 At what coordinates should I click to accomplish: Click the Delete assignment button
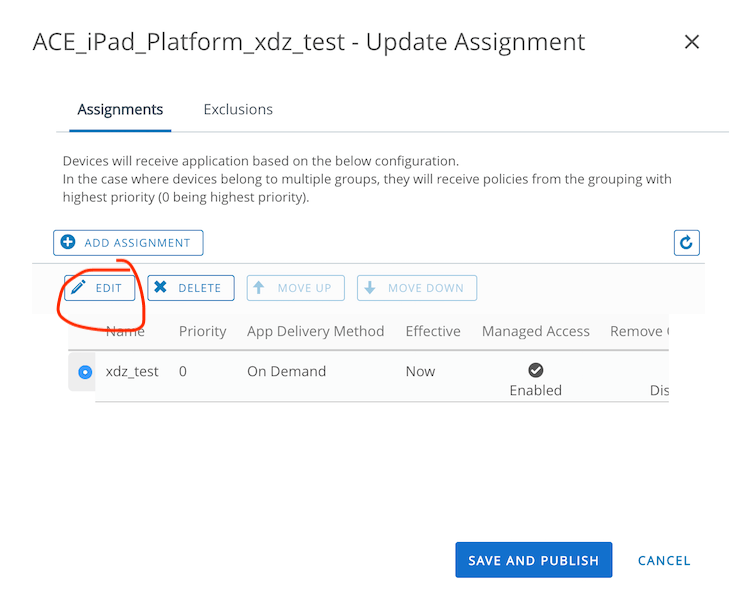[x=190, y=288]
